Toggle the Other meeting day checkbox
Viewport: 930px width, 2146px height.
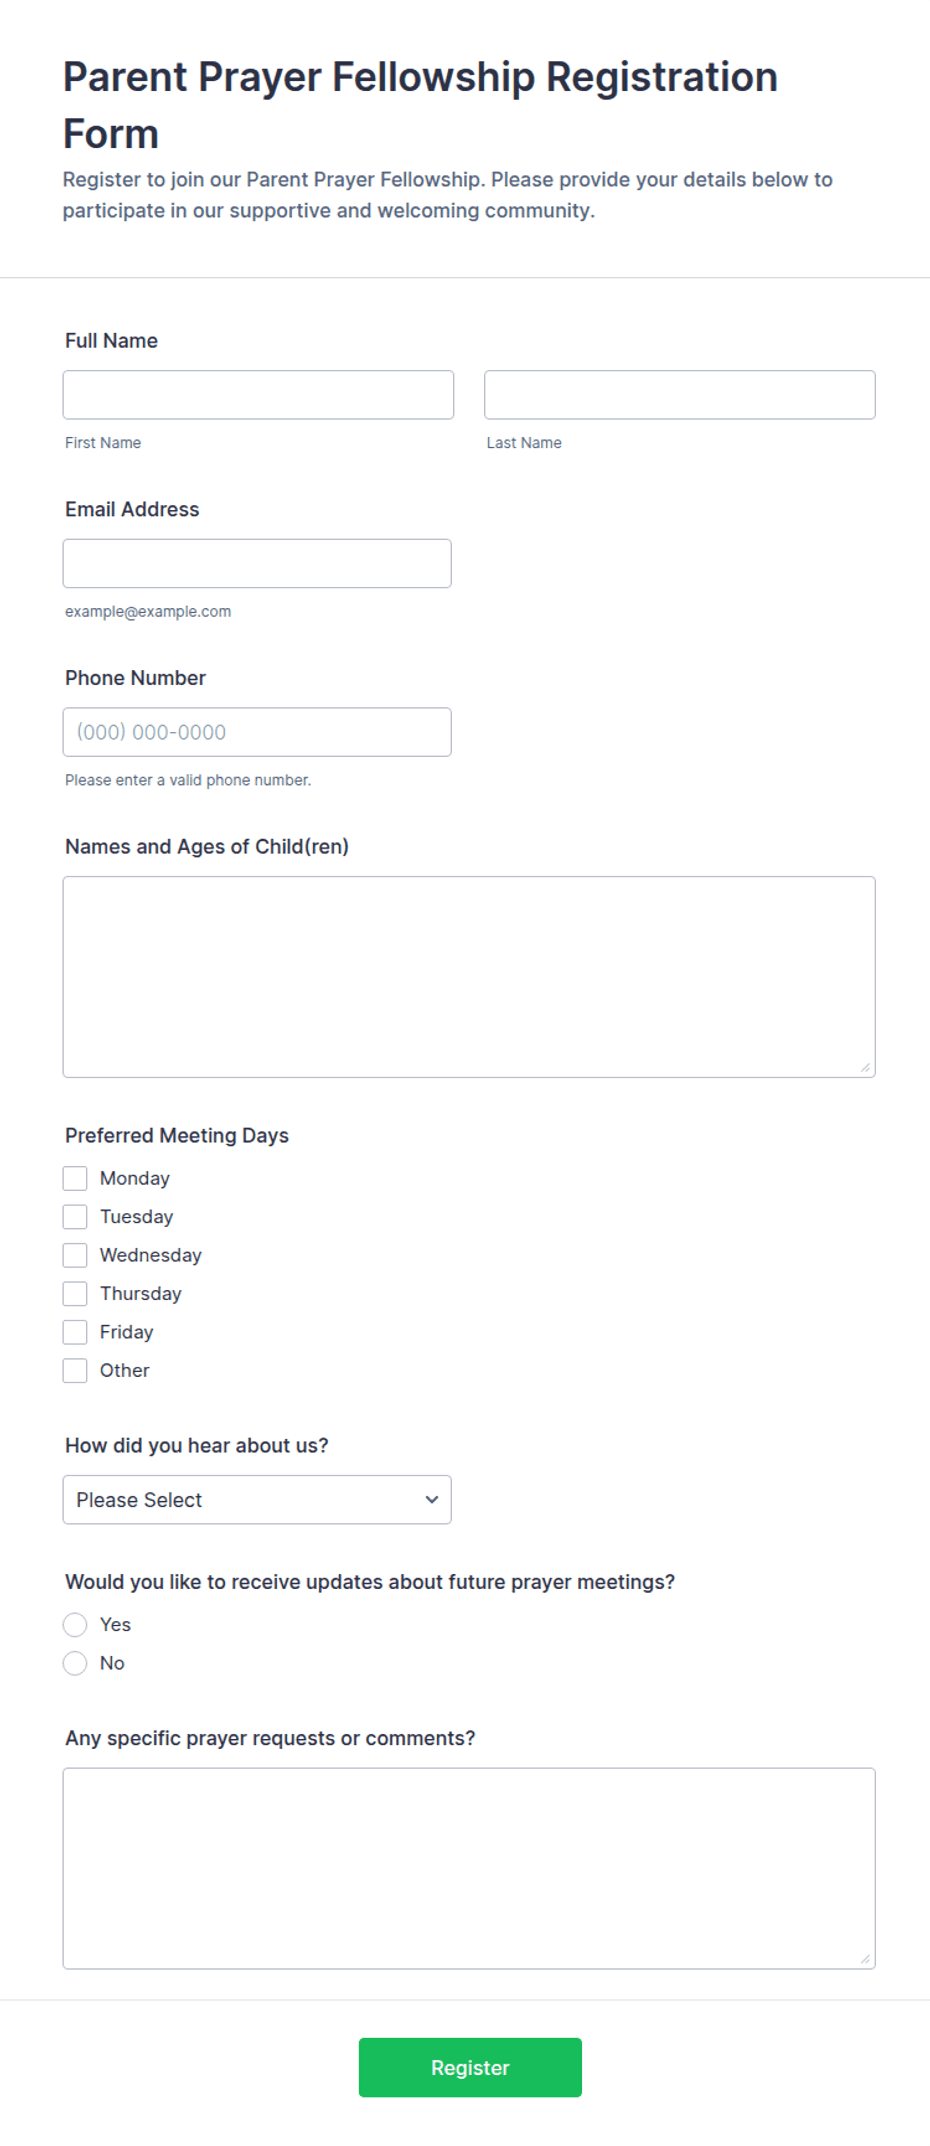point(75,1371)
